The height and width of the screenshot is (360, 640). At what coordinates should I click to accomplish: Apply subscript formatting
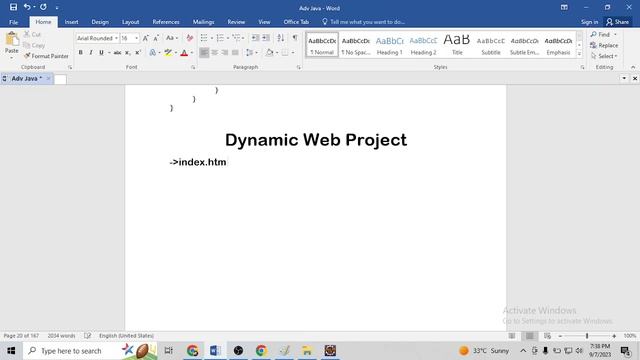coord(127,53)
